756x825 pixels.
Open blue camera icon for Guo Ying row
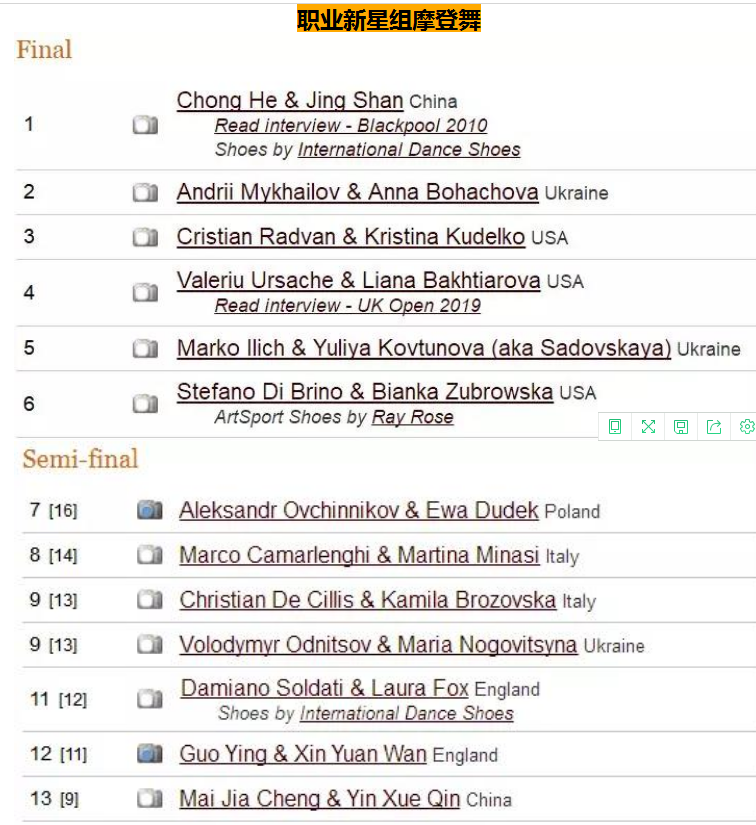point(150,753)
